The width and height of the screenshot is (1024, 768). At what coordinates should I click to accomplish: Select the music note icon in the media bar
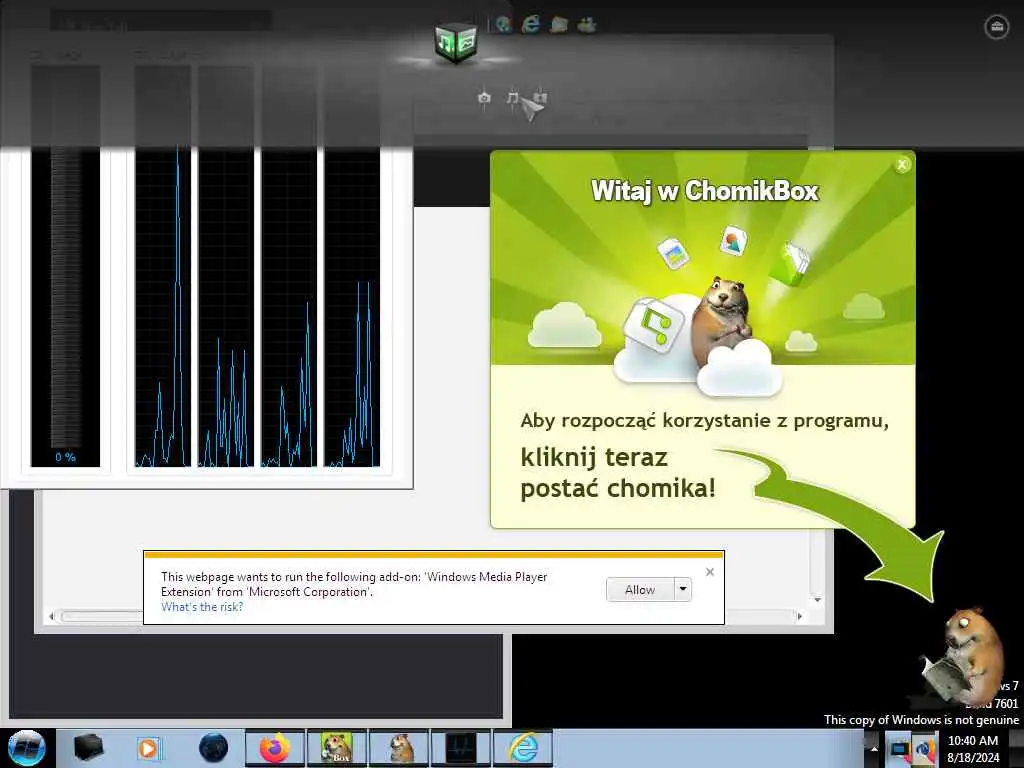pos(512,98)
